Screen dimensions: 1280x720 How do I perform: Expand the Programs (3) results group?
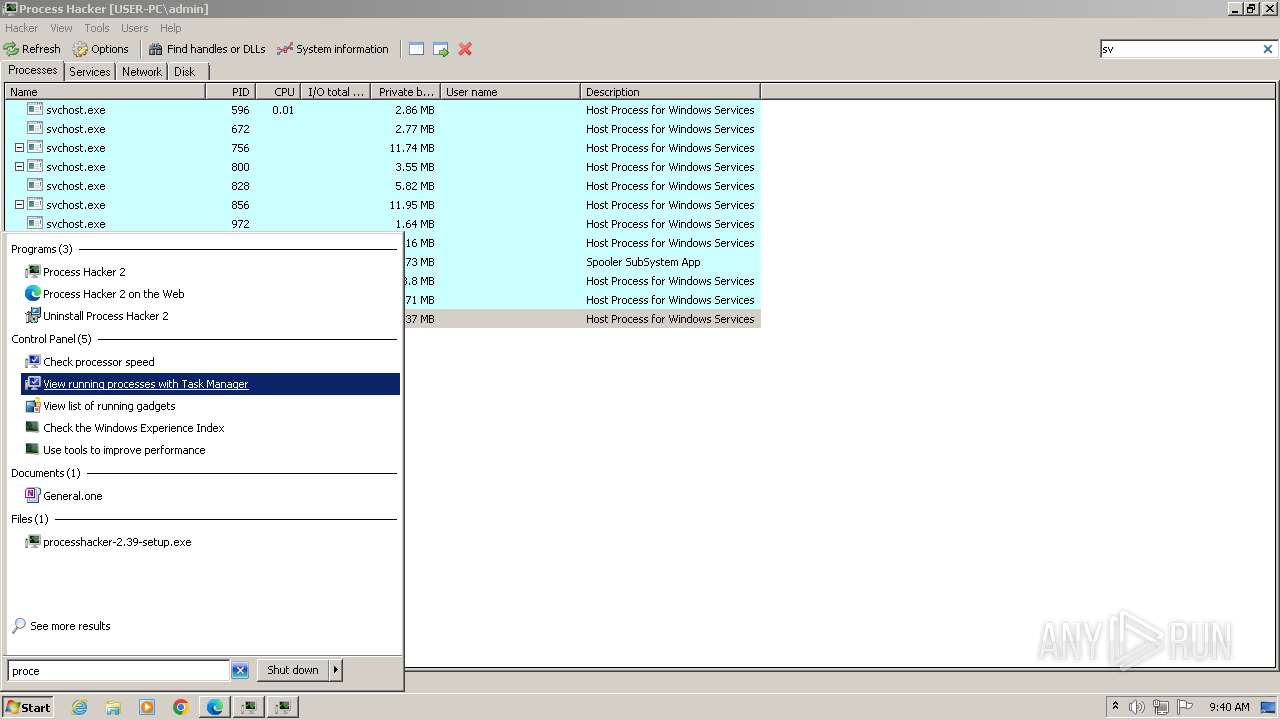[42, 249]
